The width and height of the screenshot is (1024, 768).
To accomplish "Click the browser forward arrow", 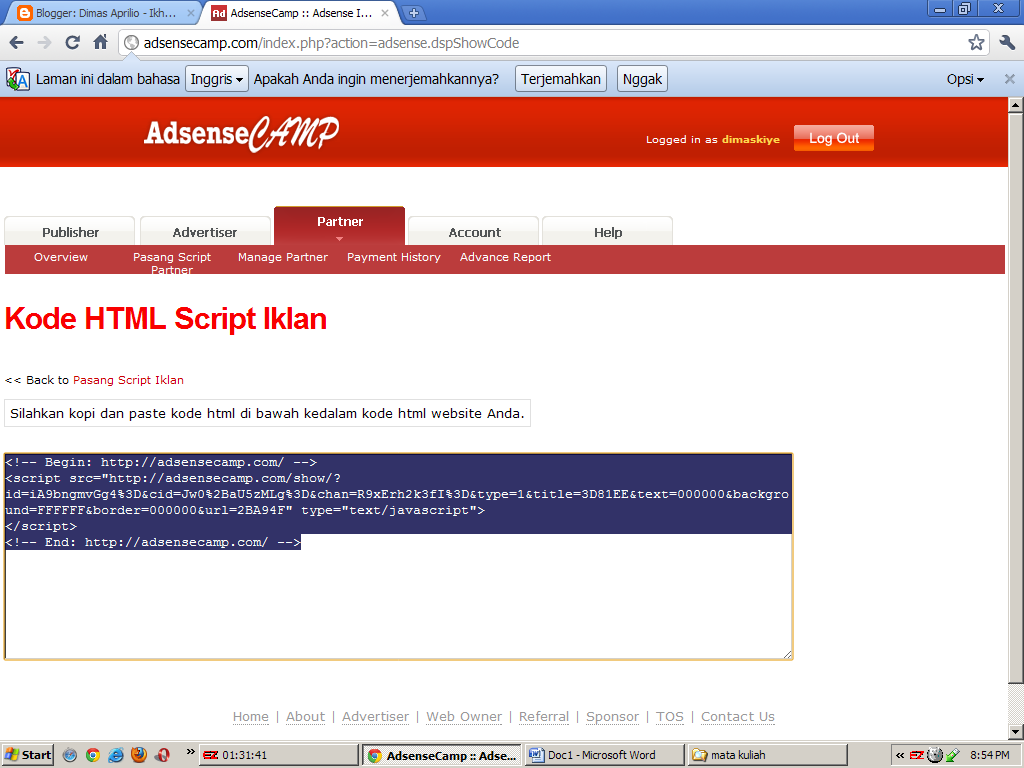I will pos(44,43).
